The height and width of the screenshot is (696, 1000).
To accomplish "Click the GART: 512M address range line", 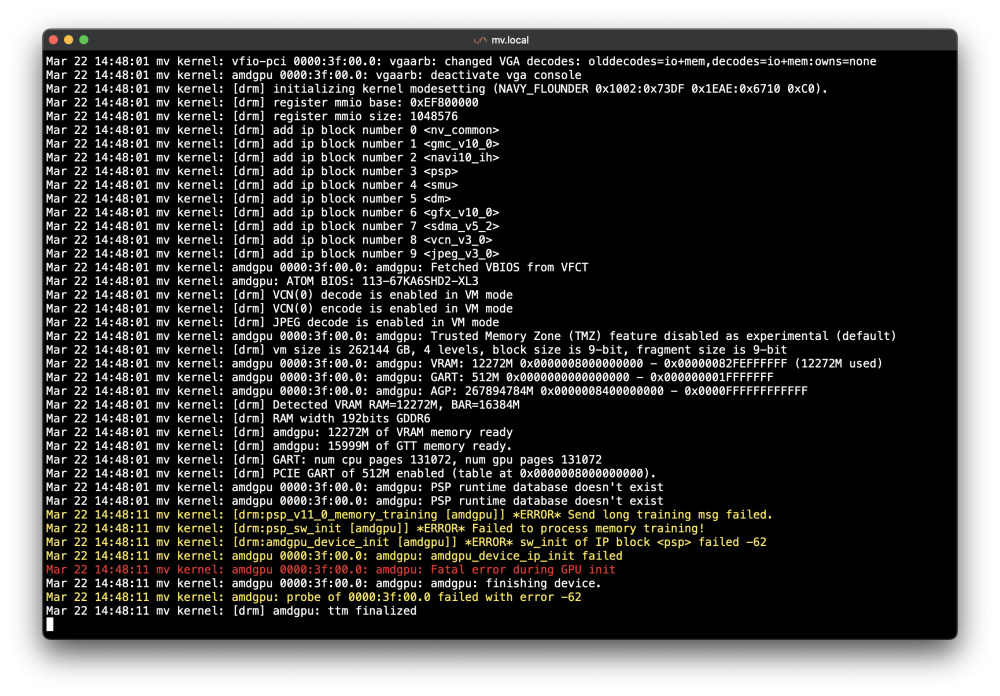I will (x=409, y=376).
